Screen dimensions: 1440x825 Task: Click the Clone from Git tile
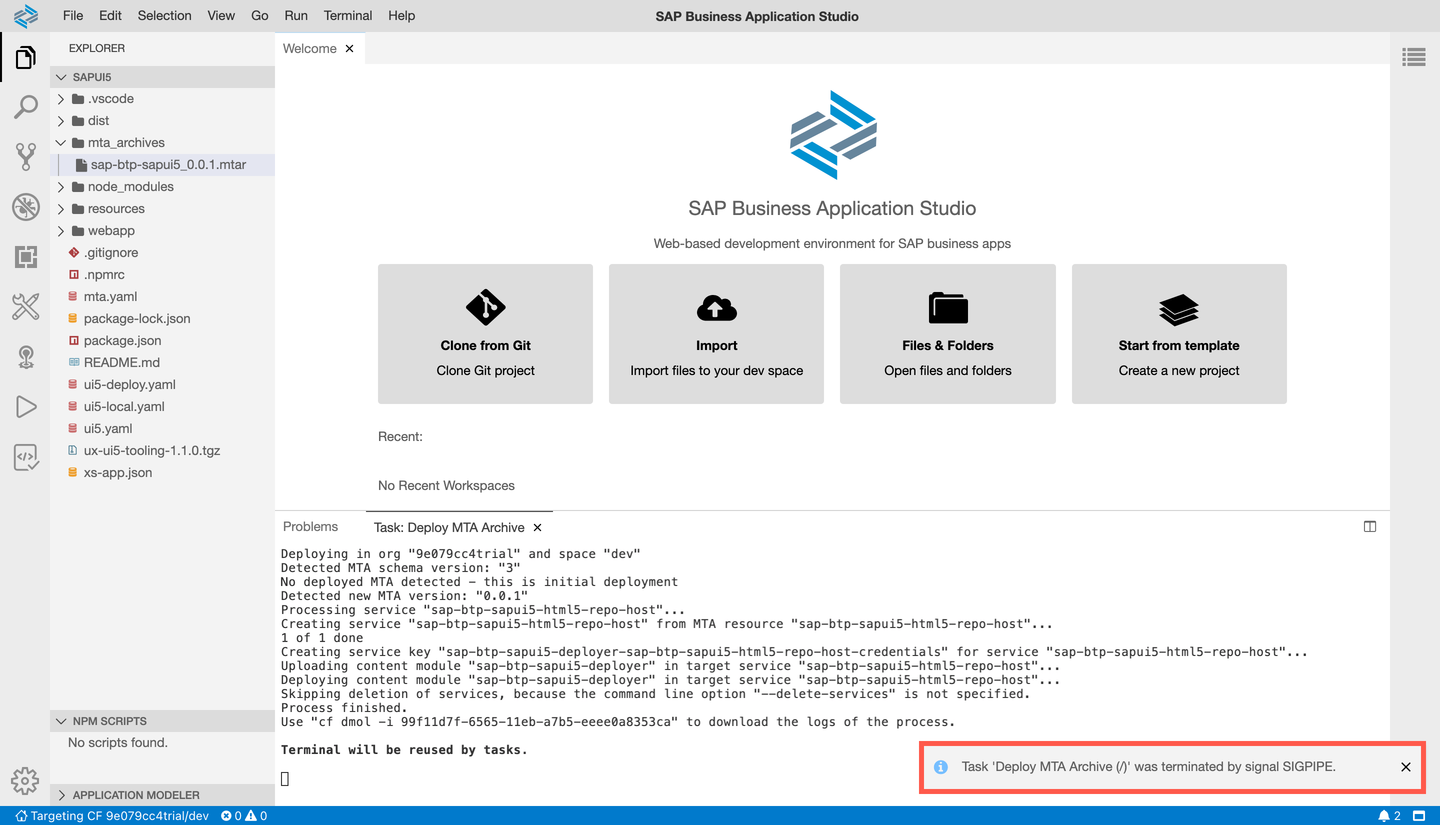[486, 334]
